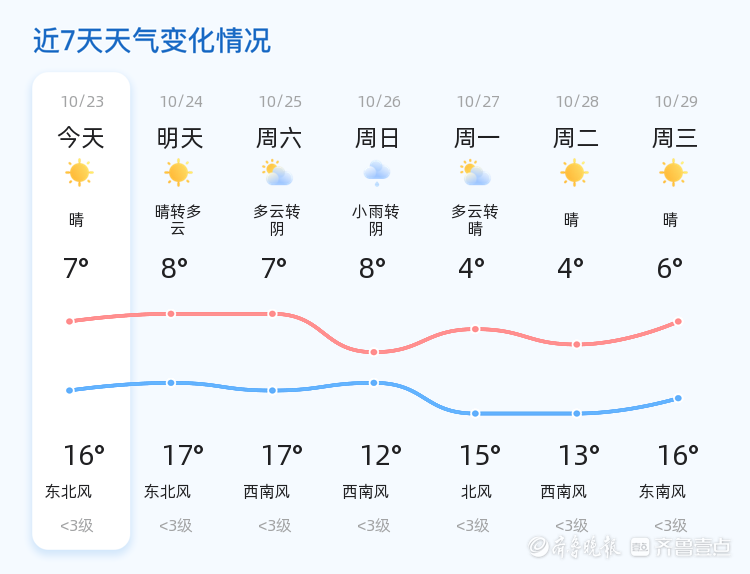Click the partly cloudy icon for 周六
Screen dimensions: 750x574
click(276, 173)
